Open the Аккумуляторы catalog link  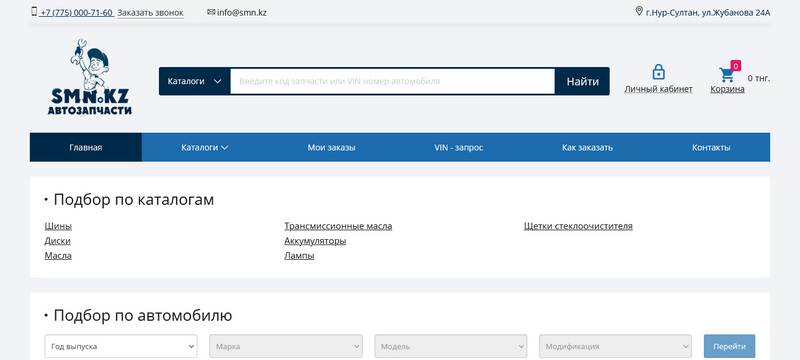[x=315, y=241]
